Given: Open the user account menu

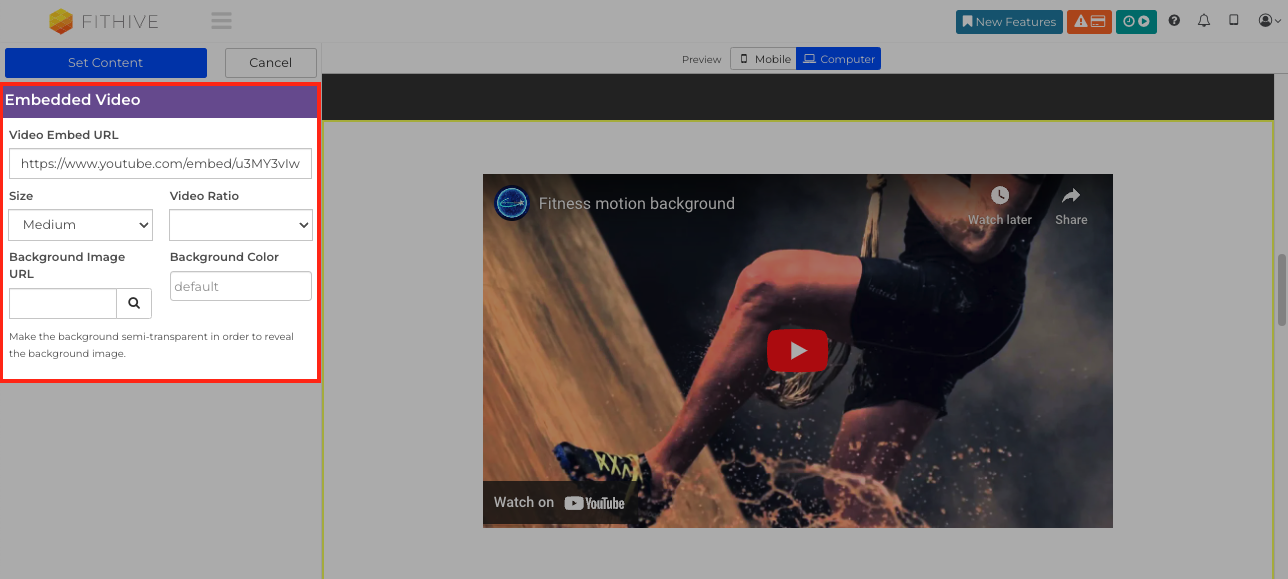Looking at the screenshot, I should pos(1270,21).
